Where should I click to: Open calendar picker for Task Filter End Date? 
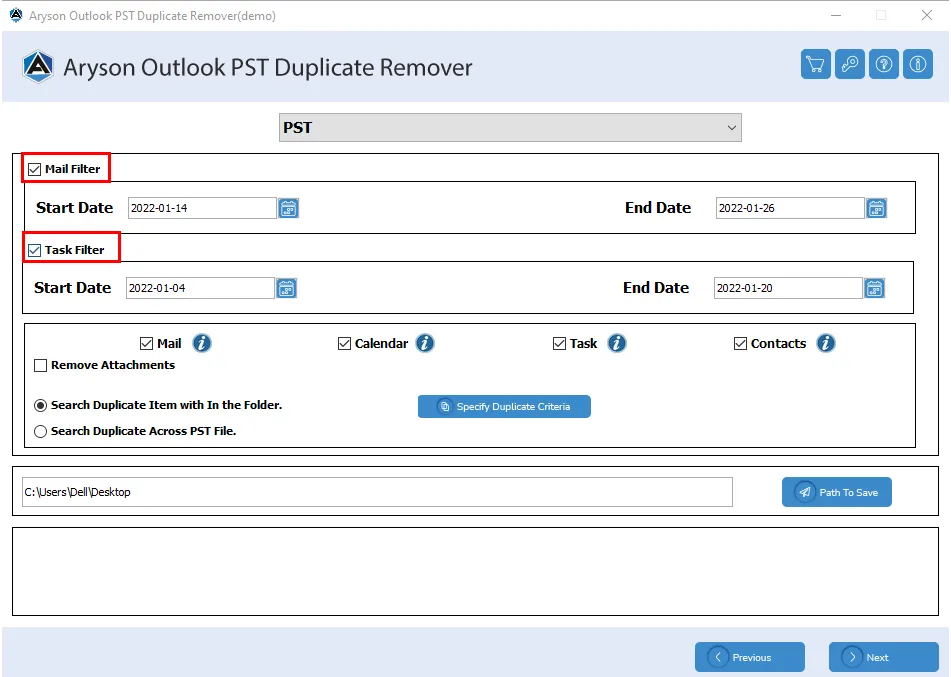tap(874, 288)
